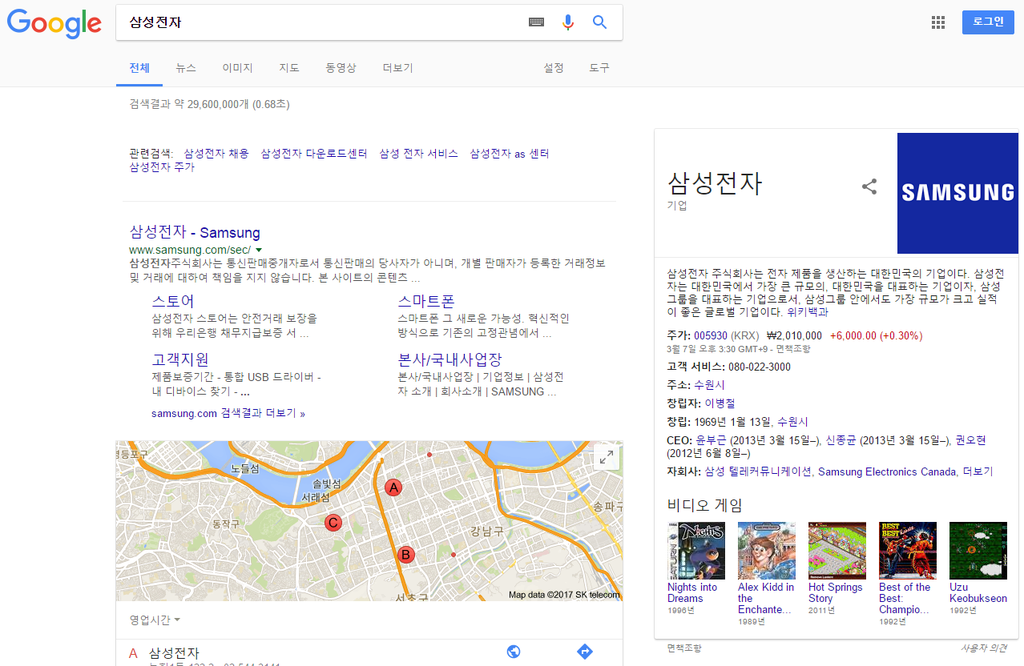Click 면책조항 link beside stock timestamp
The height and width of the screenshot is (666, 1024).
click(x=793, y=349)
